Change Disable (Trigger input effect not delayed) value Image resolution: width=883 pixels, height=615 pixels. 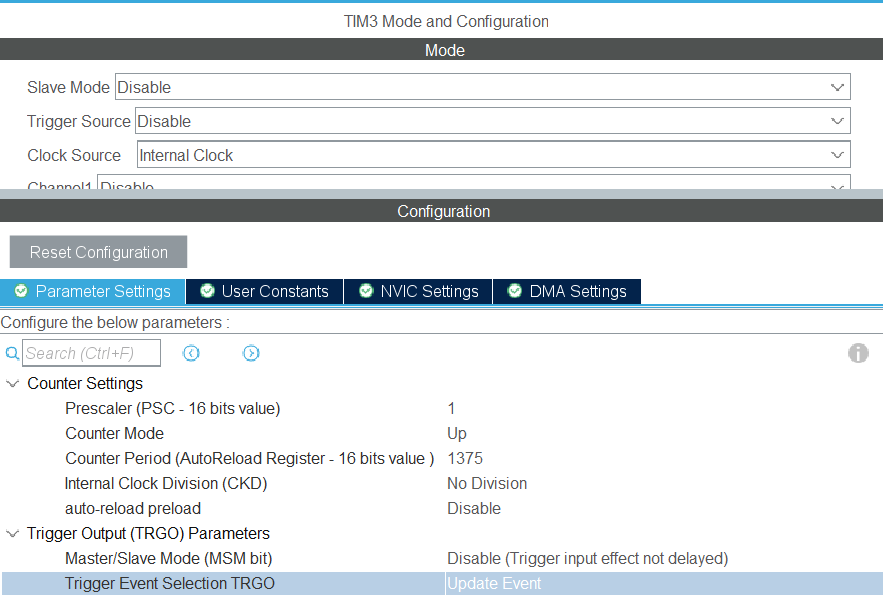click(587, 558)
